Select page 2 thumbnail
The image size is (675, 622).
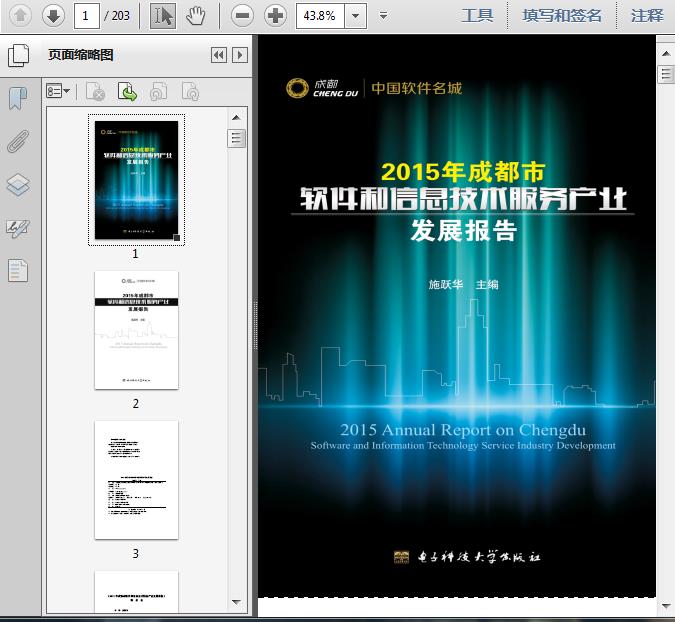point(136,330)
